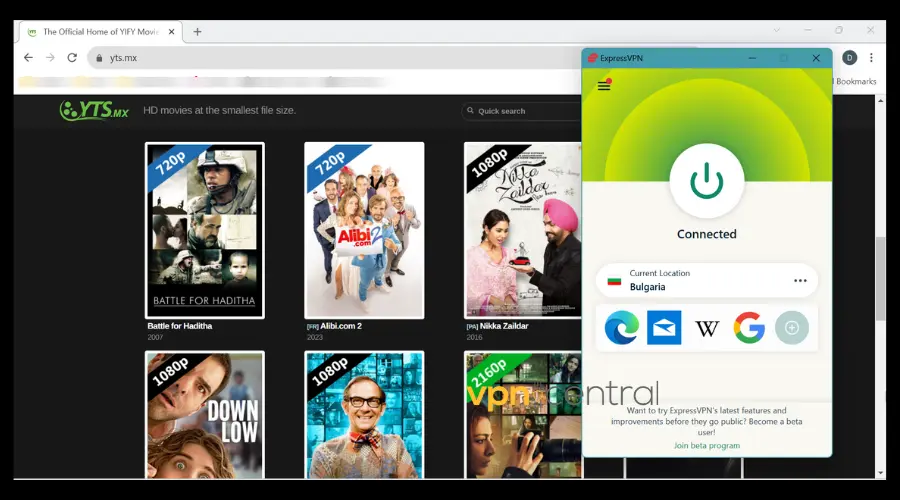The height and width of the screenshot is (500, 900).
Task: Click the scrollbar up arrow
Action: (x=880, y=100)
